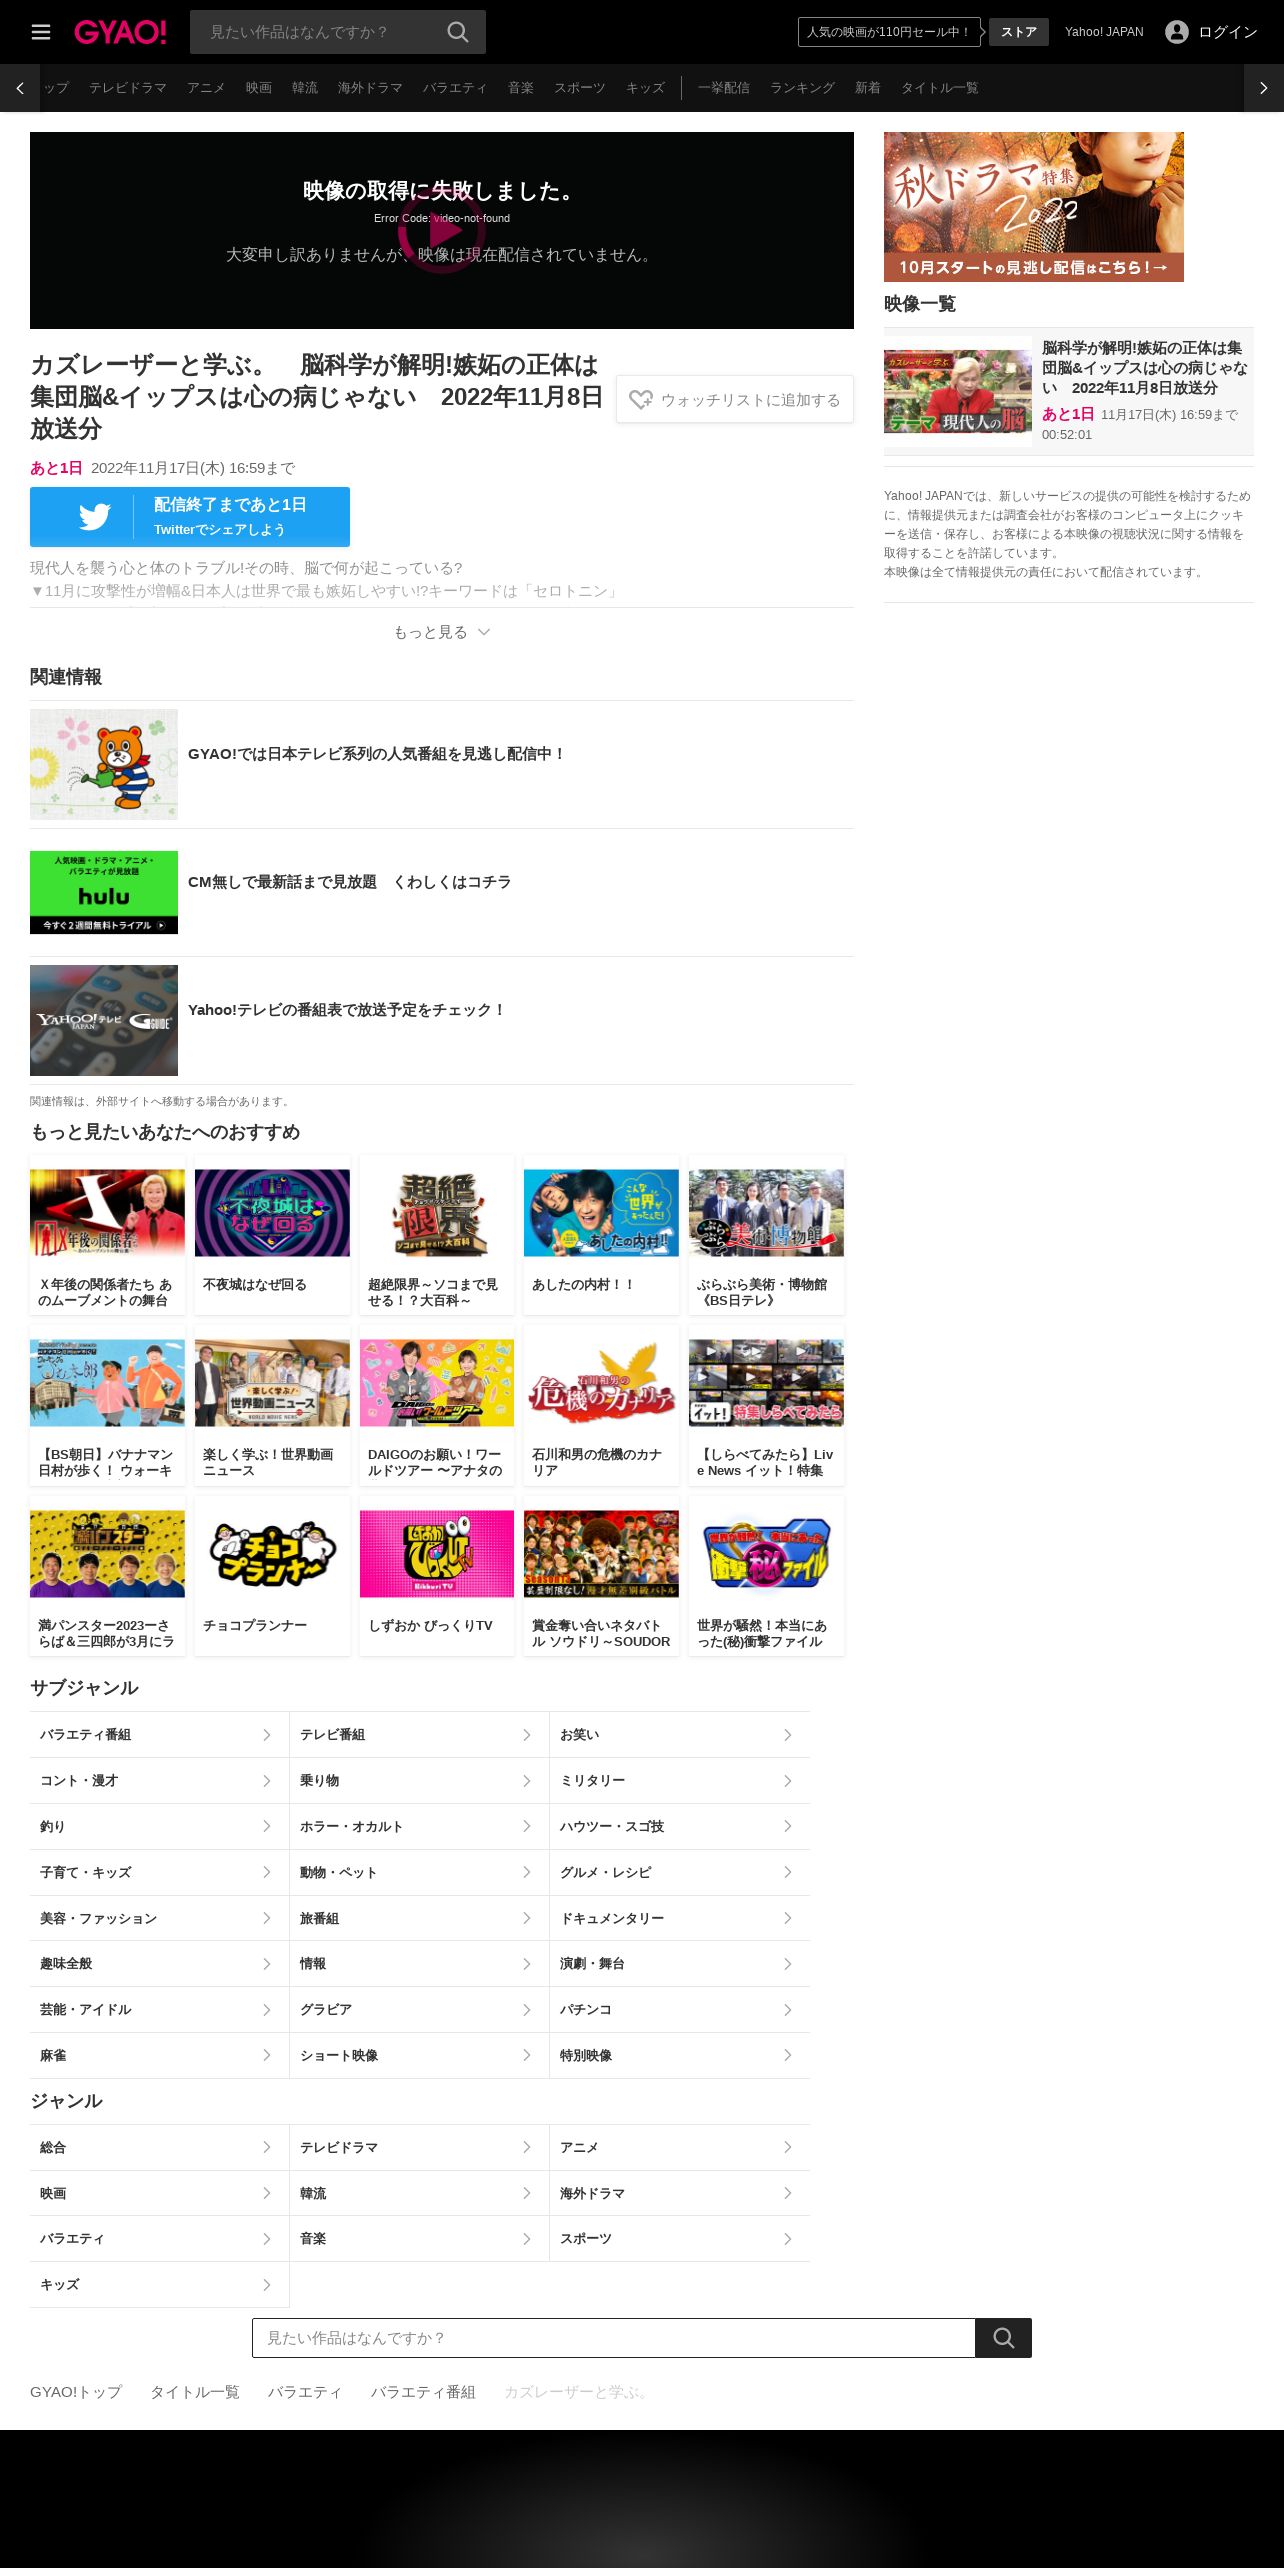Open the ドキュメンタリー subgenre row

click(680, 1919)
